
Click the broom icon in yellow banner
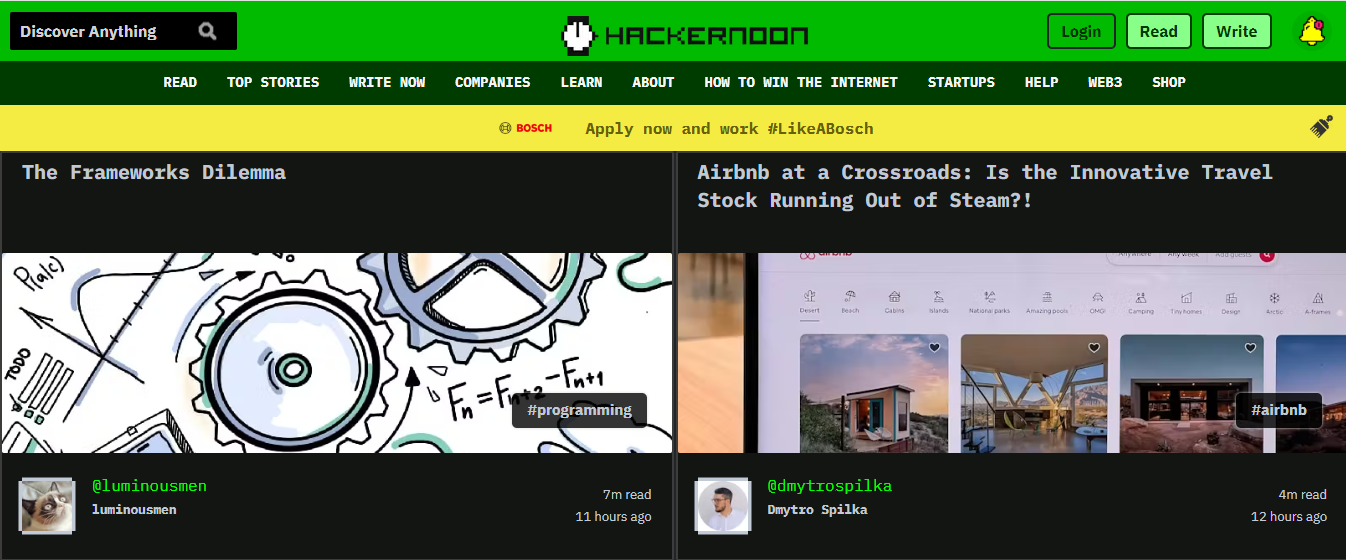[1322, 127]
